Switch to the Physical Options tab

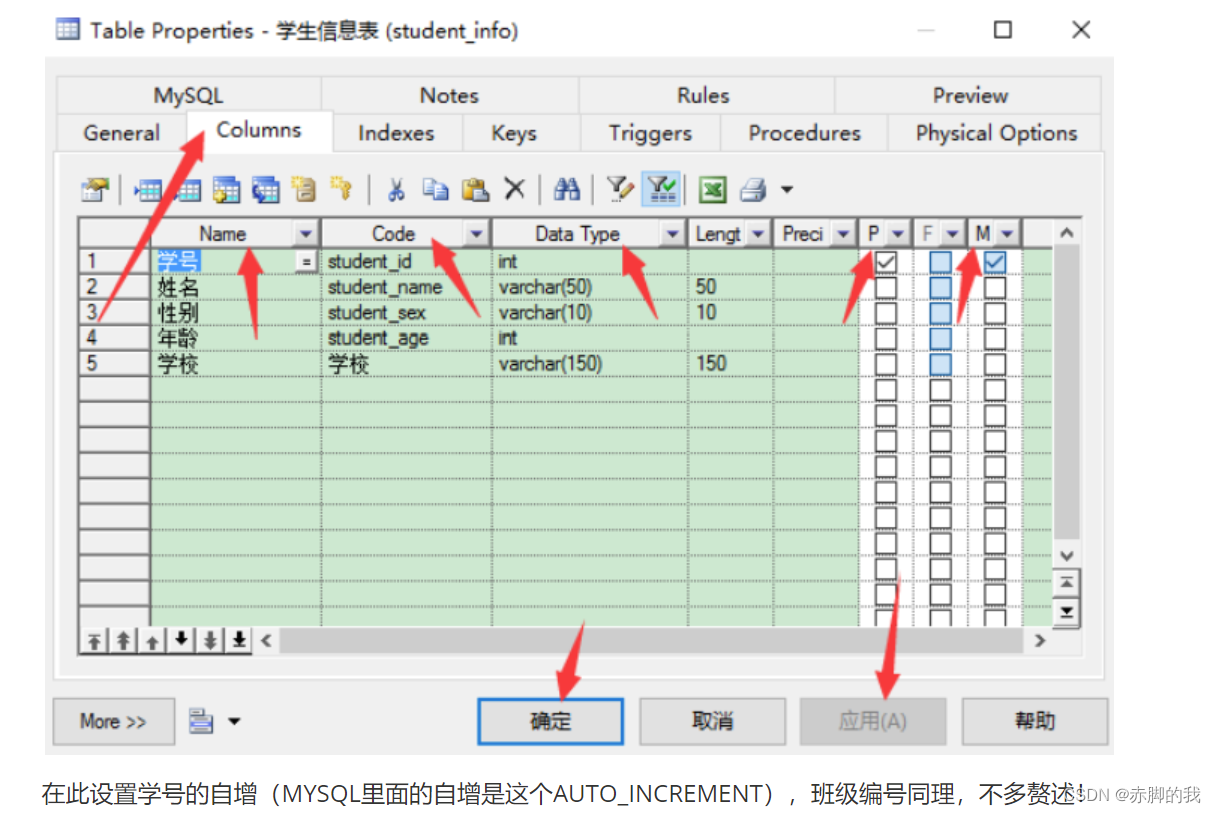(x=996, y=133)
